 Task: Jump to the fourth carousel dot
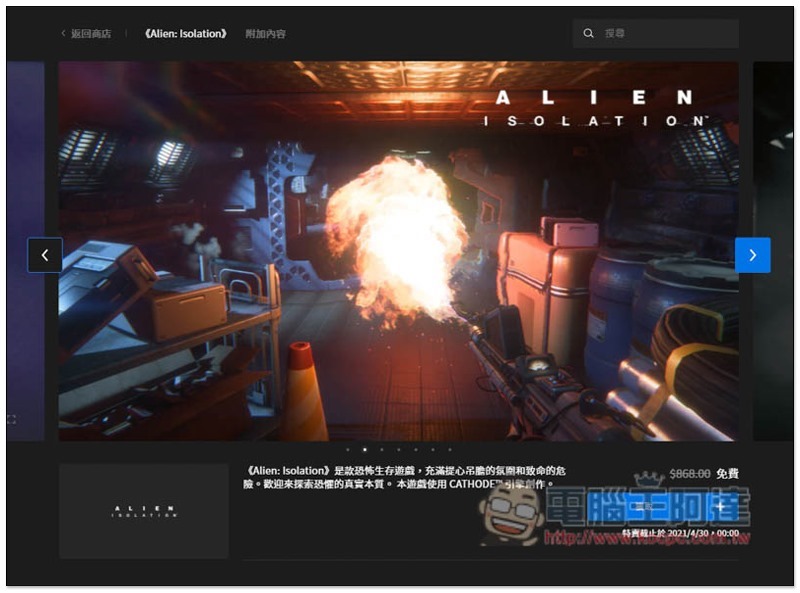(x=399, y=450)
